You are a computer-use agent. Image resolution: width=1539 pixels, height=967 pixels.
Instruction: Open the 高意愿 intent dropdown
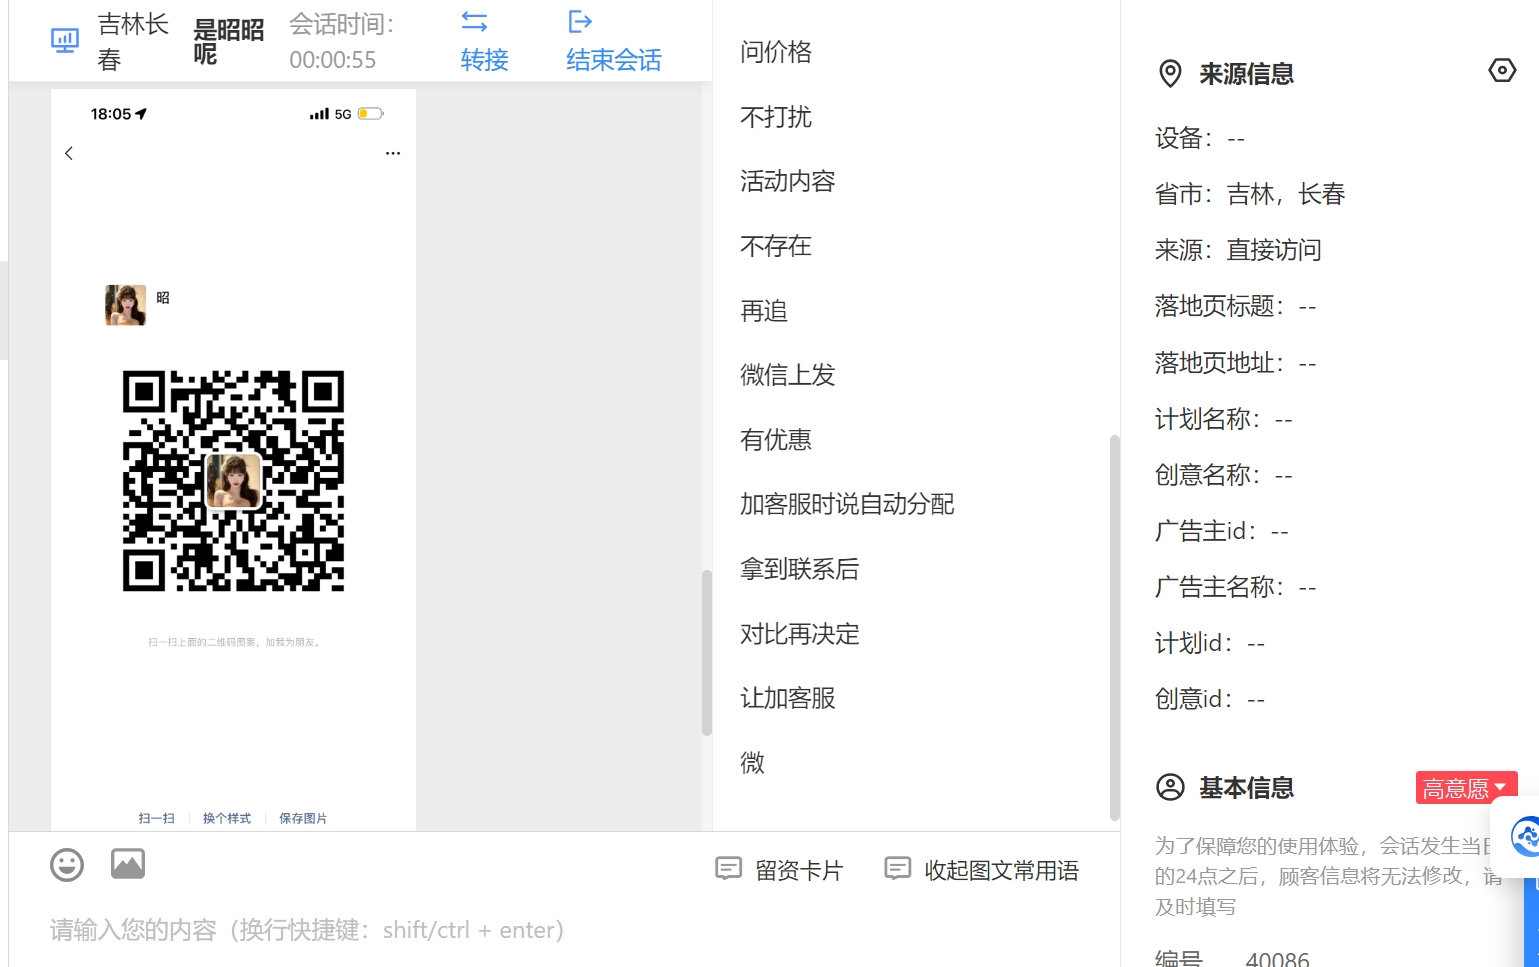pos(1466,788)
